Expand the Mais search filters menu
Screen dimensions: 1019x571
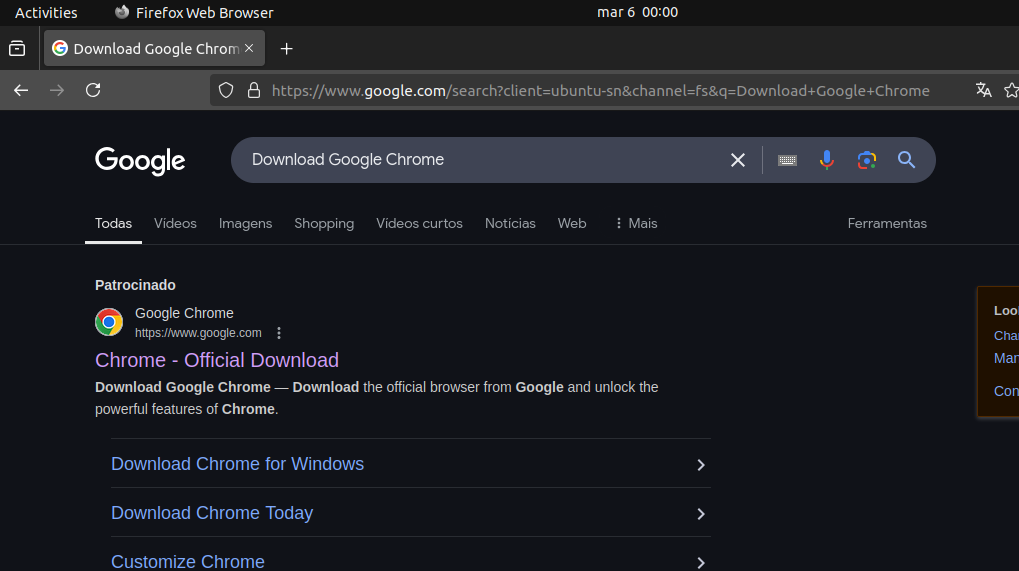click(x=636, y=223)
